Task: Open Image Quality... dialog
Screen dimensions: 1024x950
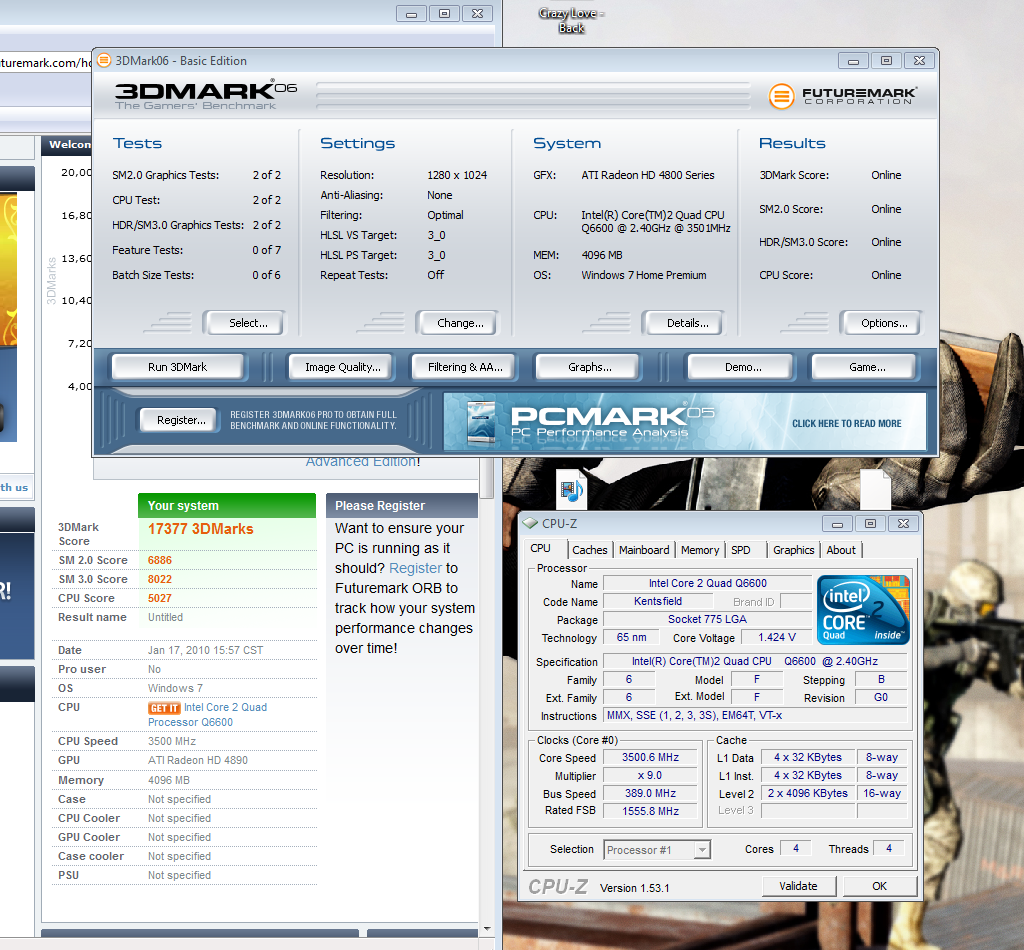Action: (343, 367)
